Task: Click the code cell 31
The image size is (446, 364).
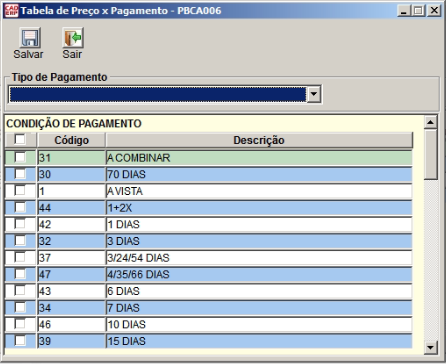Action: click(x=71, y=158)
